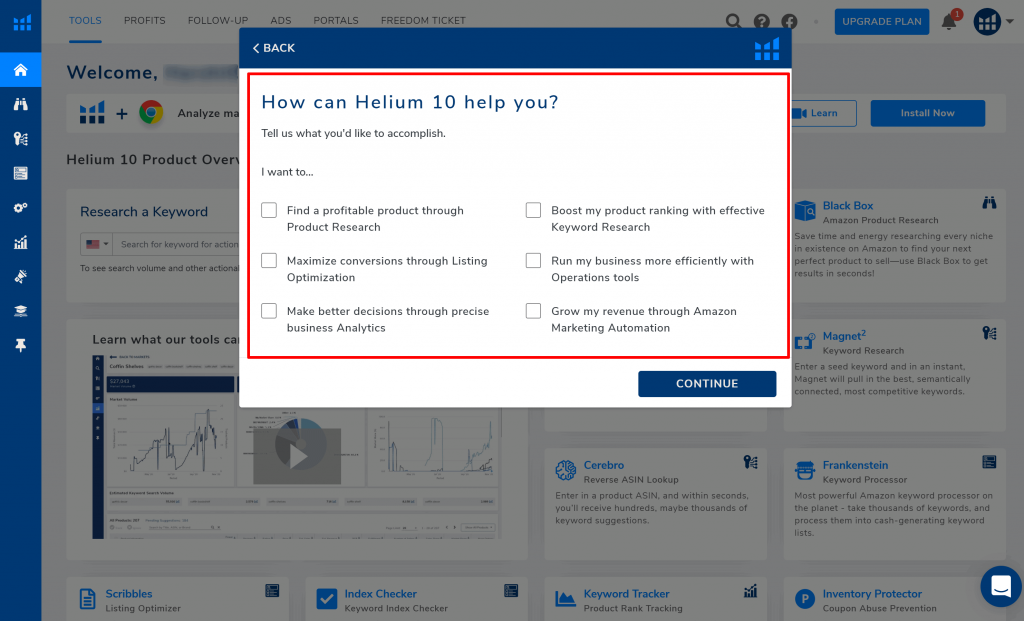The image size is (1024, 621).
Task: Open the graduation cap Learning sidebar icon
Action: pos(21,311)
